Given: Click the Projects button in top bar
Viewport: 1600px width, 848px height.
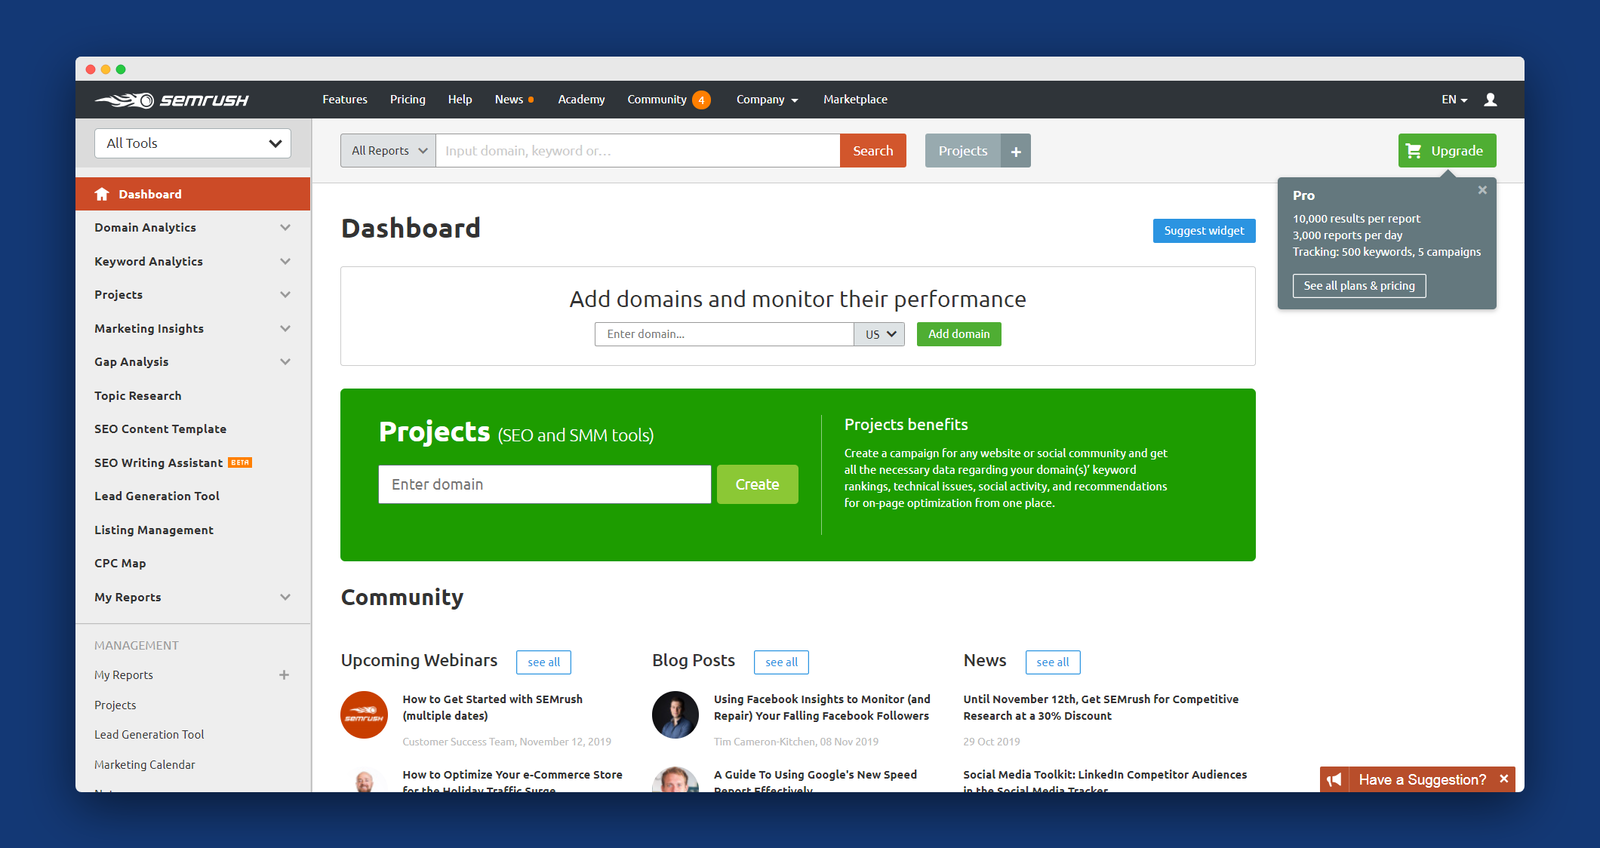Looking at the screenshot, I should pos(963,151).
